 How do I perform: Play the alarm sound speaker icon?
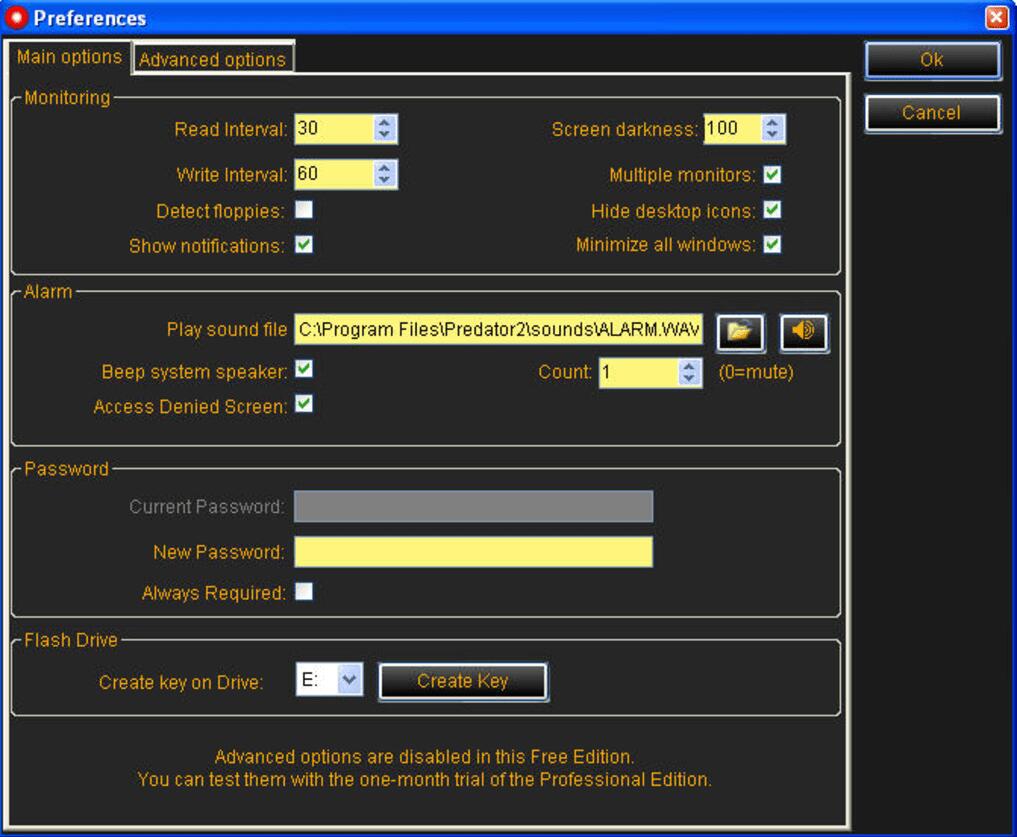point(804,333)
